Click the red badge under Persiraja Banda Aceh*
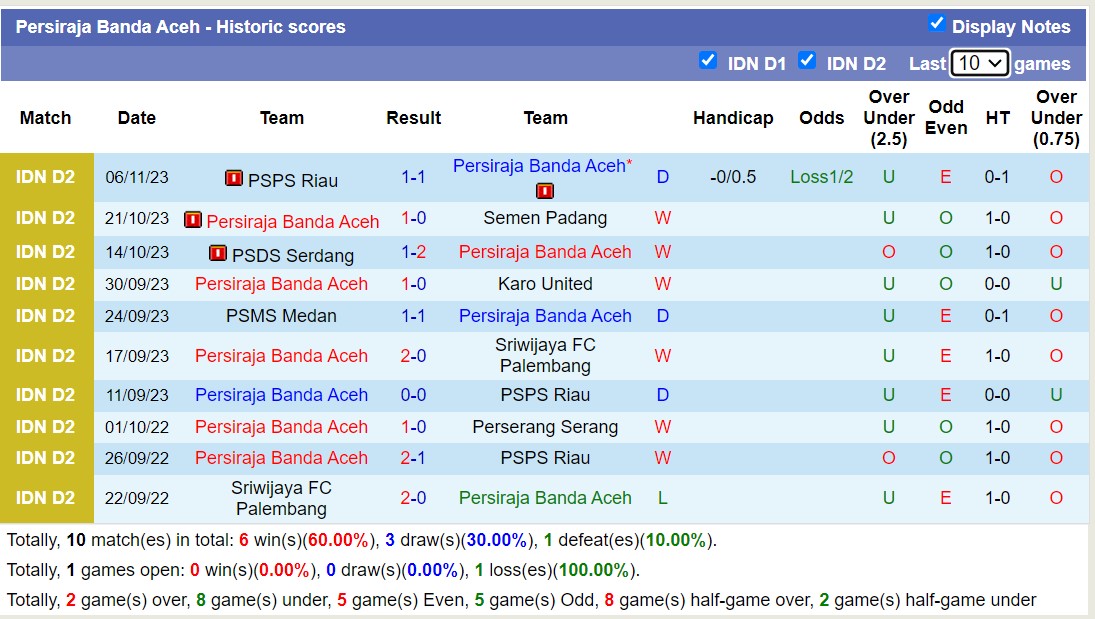This screenshot has height=619, width=1095. (x=543, y=190)
